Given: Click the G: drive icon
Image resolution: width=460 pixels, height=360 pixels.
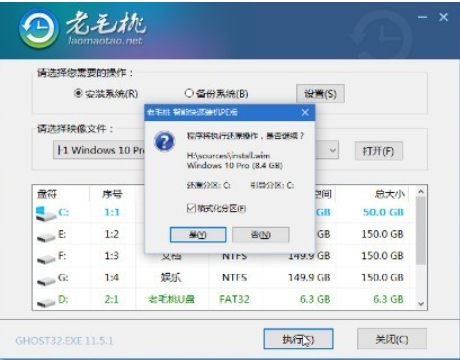Looking at the screenshot, I should [46, 281].
